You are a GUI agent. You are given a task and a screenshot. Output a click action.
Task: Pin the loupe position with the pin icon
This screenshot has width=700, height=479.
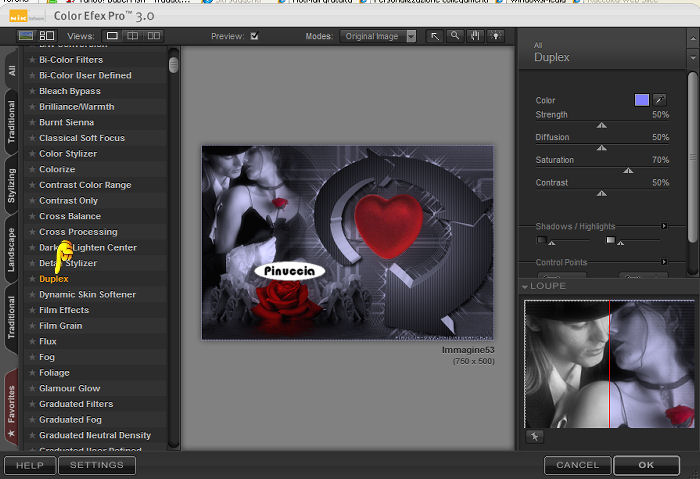click(x=534, y=437)
